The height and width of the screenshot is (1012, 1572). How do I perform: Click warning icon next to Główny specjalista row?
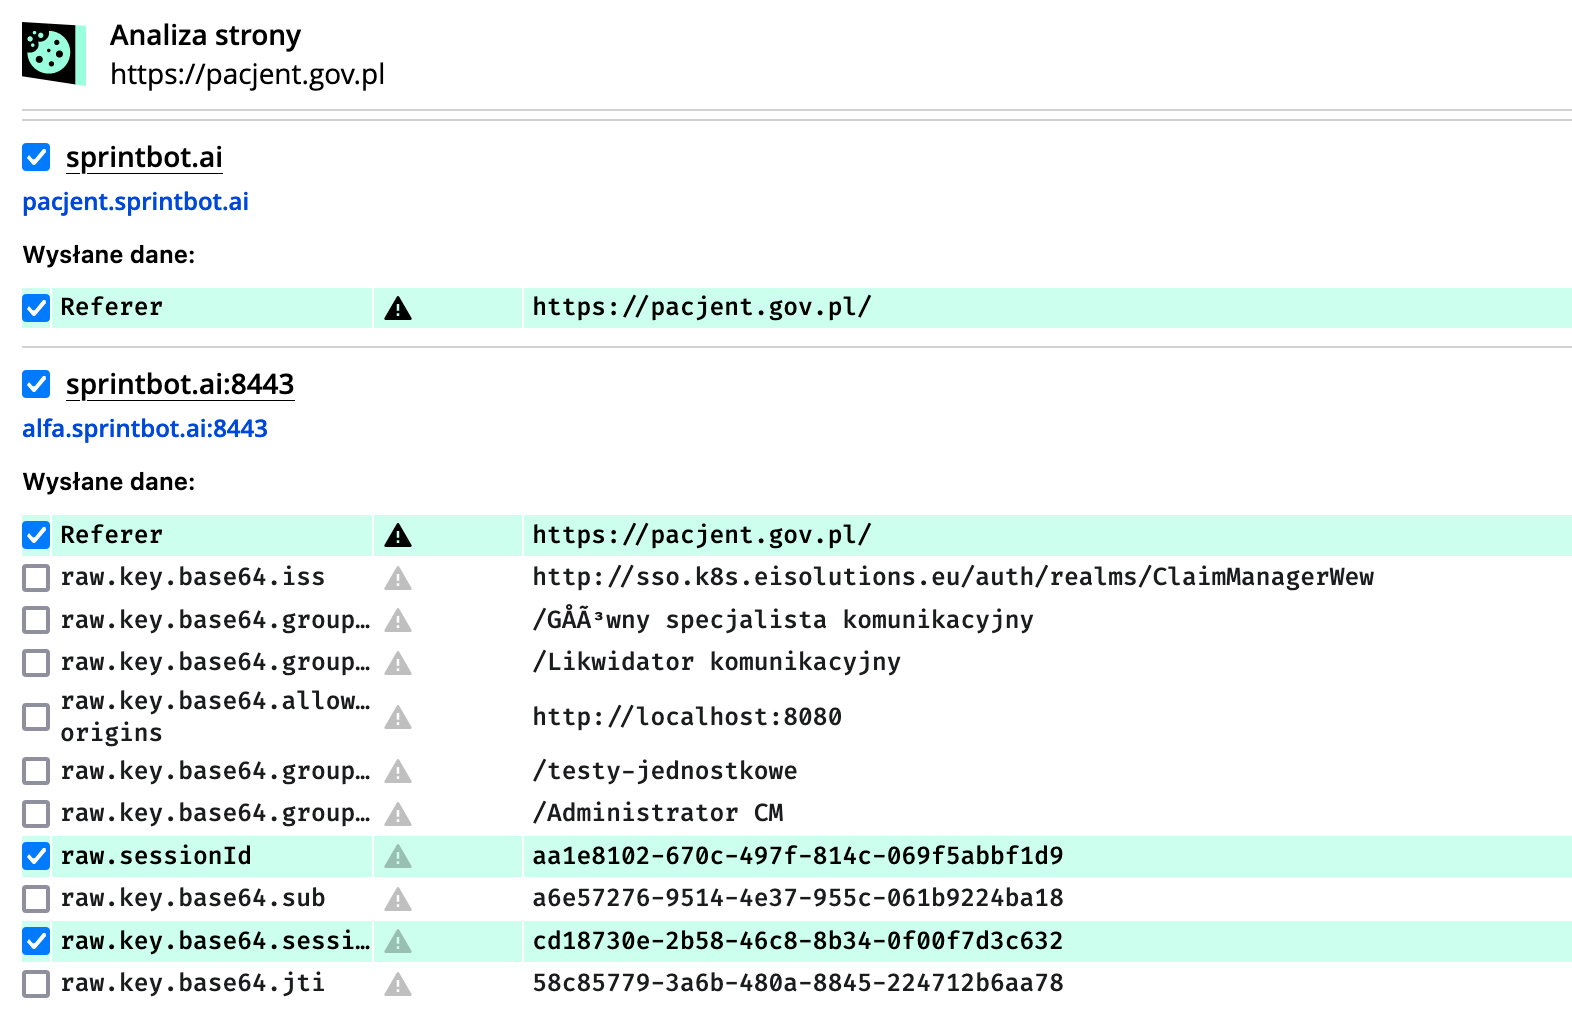pos(398,620)
